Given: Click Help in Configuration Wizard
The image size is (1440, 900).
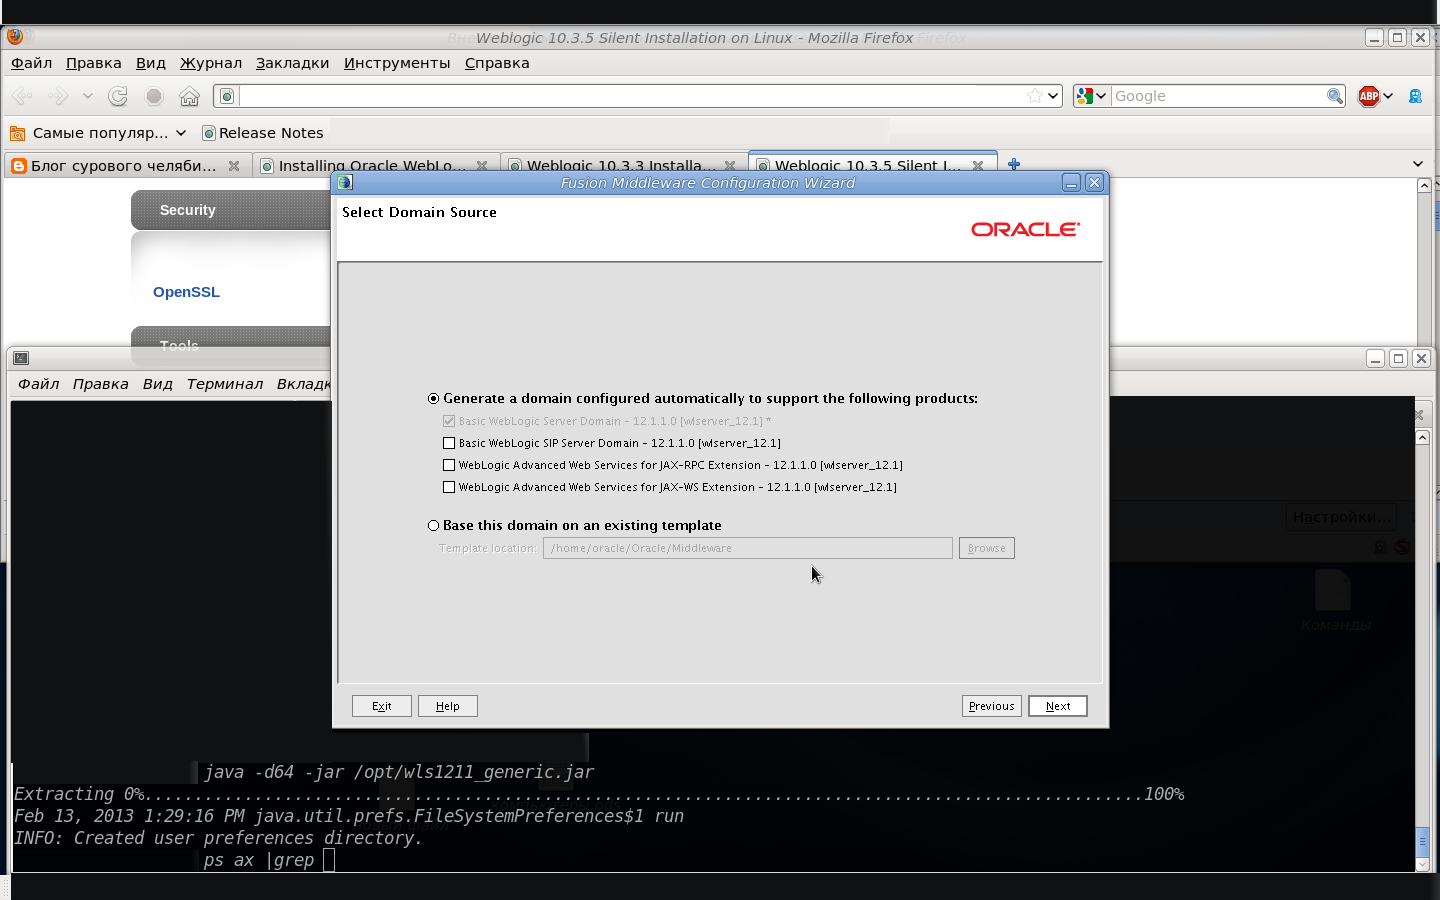Looking at the screenshot, I should click(x=448, y=706).
